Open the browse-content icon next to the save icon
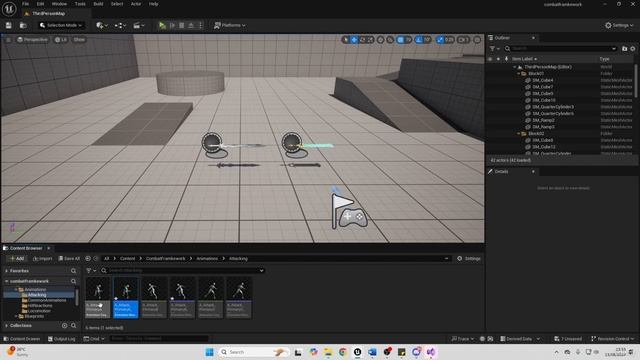Image resolution: width=640 pixels, height=360 pixels. click(x=23, y=25)
